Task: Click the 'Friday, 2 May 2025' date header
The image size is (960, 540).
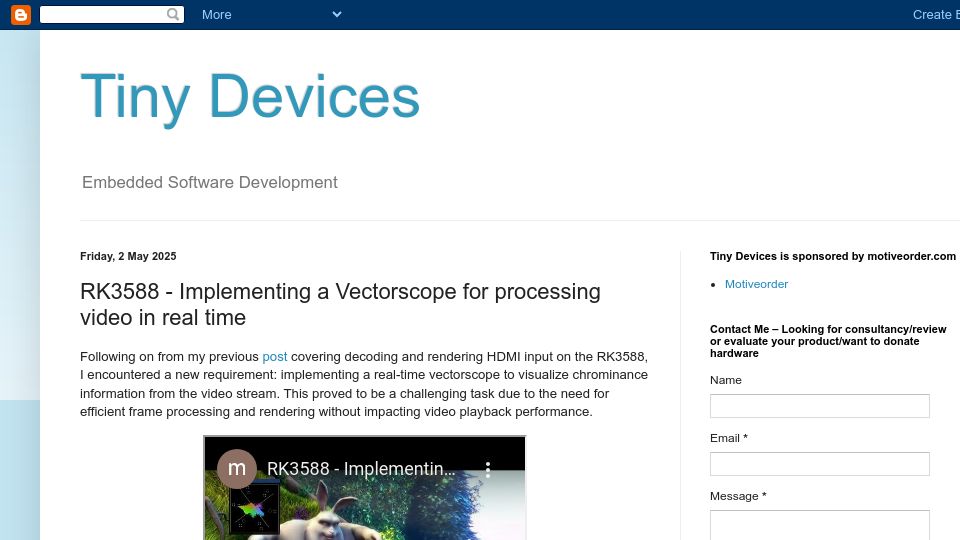Action: [128, 257]
